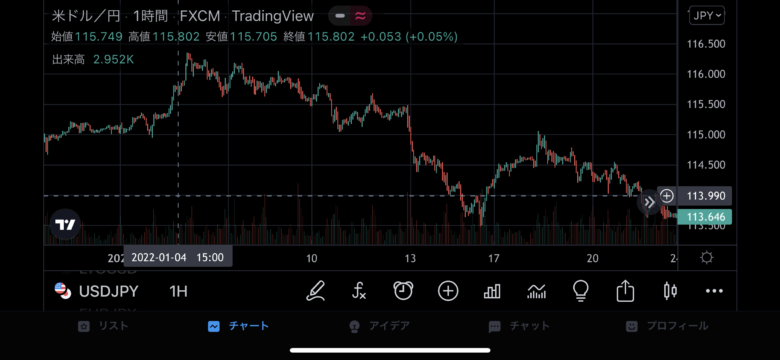780x360 pixels.
Task: Open chart settings gear icon
Action: pos(706,258)
